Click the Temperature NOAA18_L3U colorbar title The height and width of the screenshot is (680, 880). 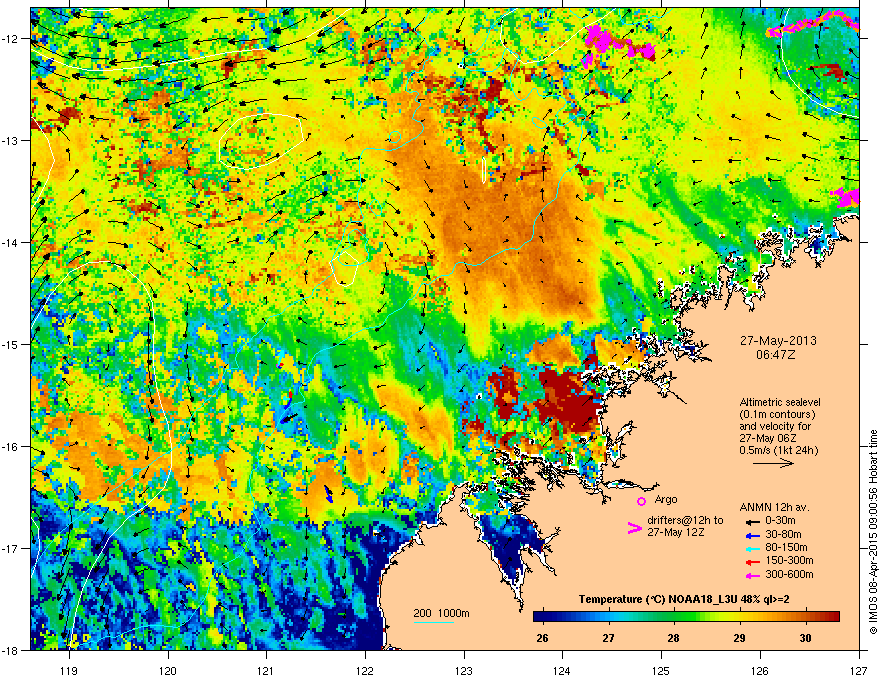click(685, 599)
